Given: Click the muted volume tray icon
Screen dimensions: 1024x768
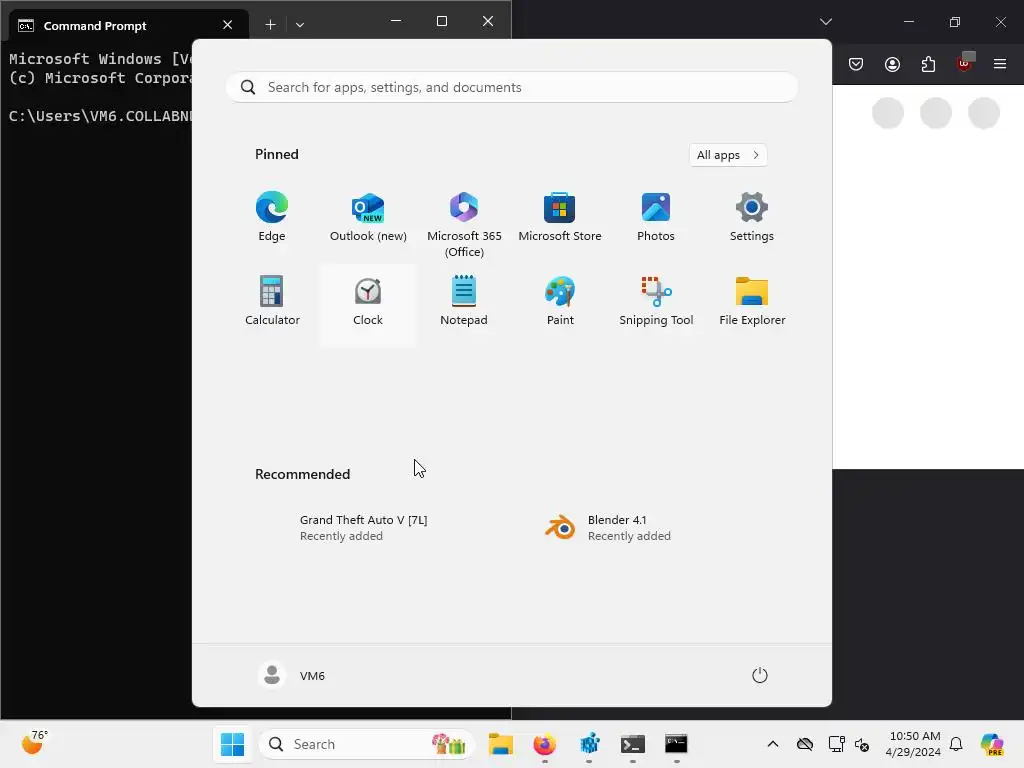Looking at the screenshot, I should 861,744.
